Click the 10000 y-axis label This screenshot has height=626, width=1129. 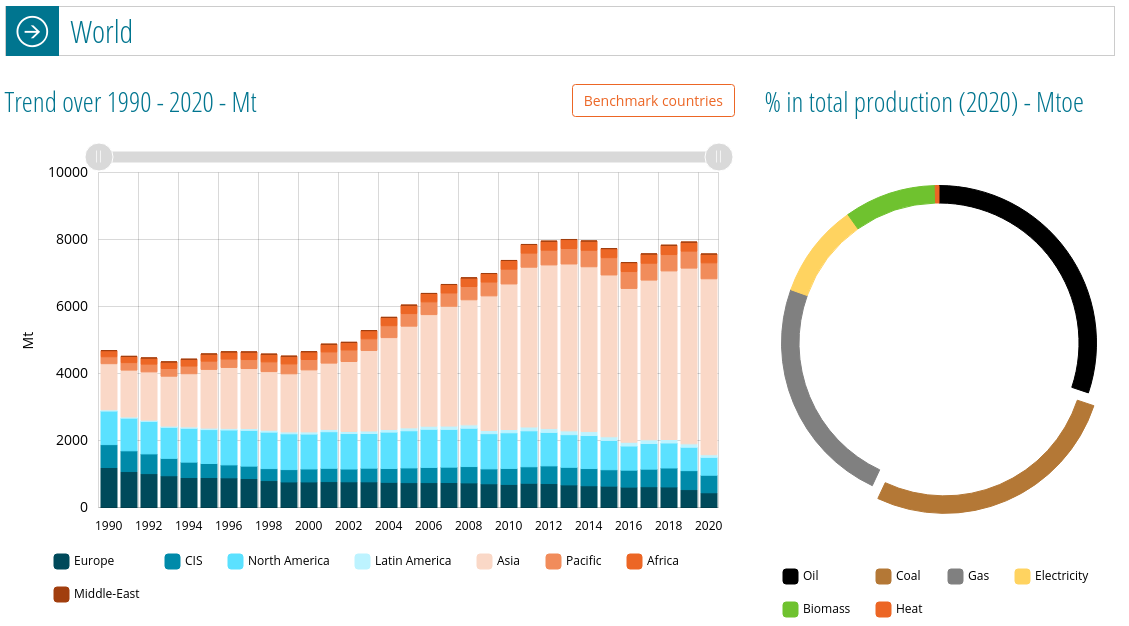pos(68,172)
